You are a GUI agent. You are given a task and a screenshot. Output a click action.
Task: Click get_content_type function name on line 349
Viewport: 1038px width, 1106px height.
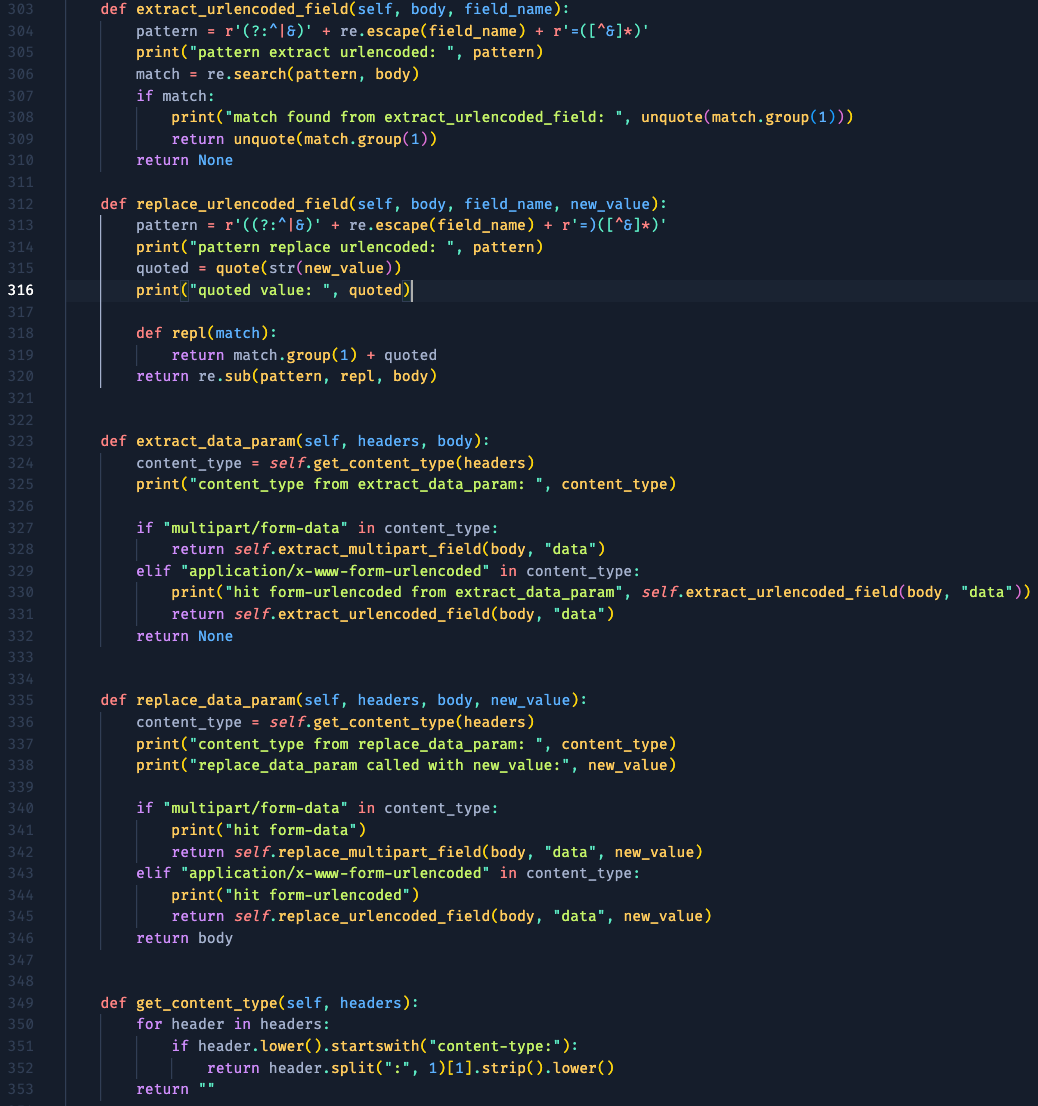206,1003
